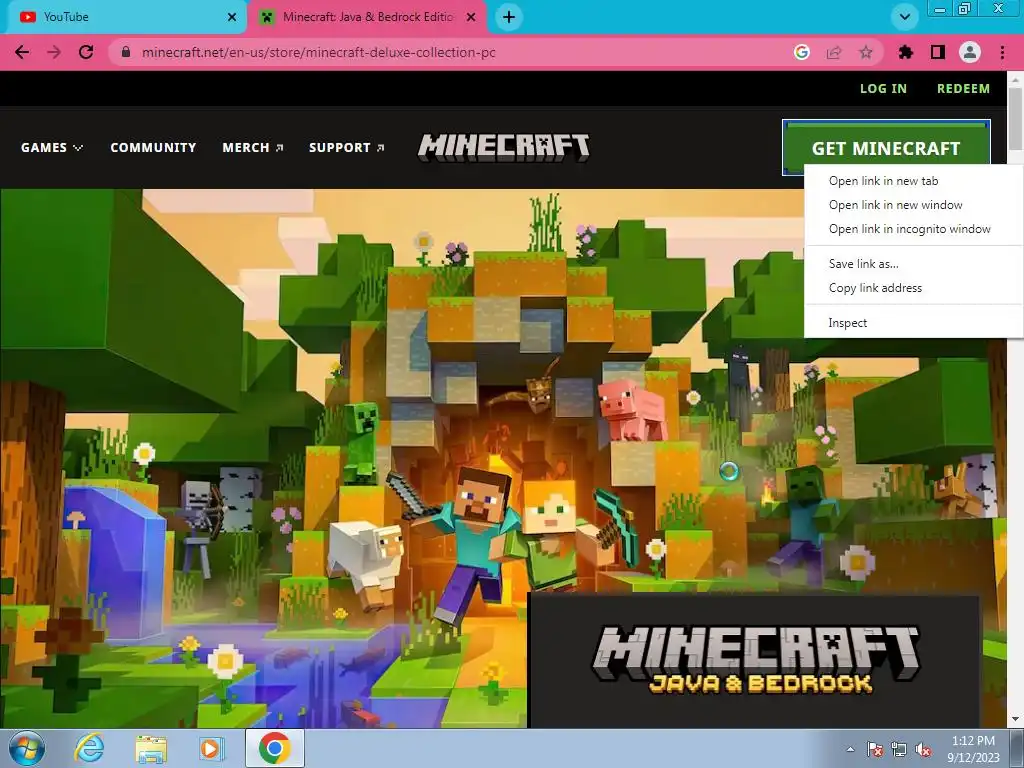Viewport: 1024px width, 768px height.
Task: Open a new tab with the plus button
Action: coord(509,17)
